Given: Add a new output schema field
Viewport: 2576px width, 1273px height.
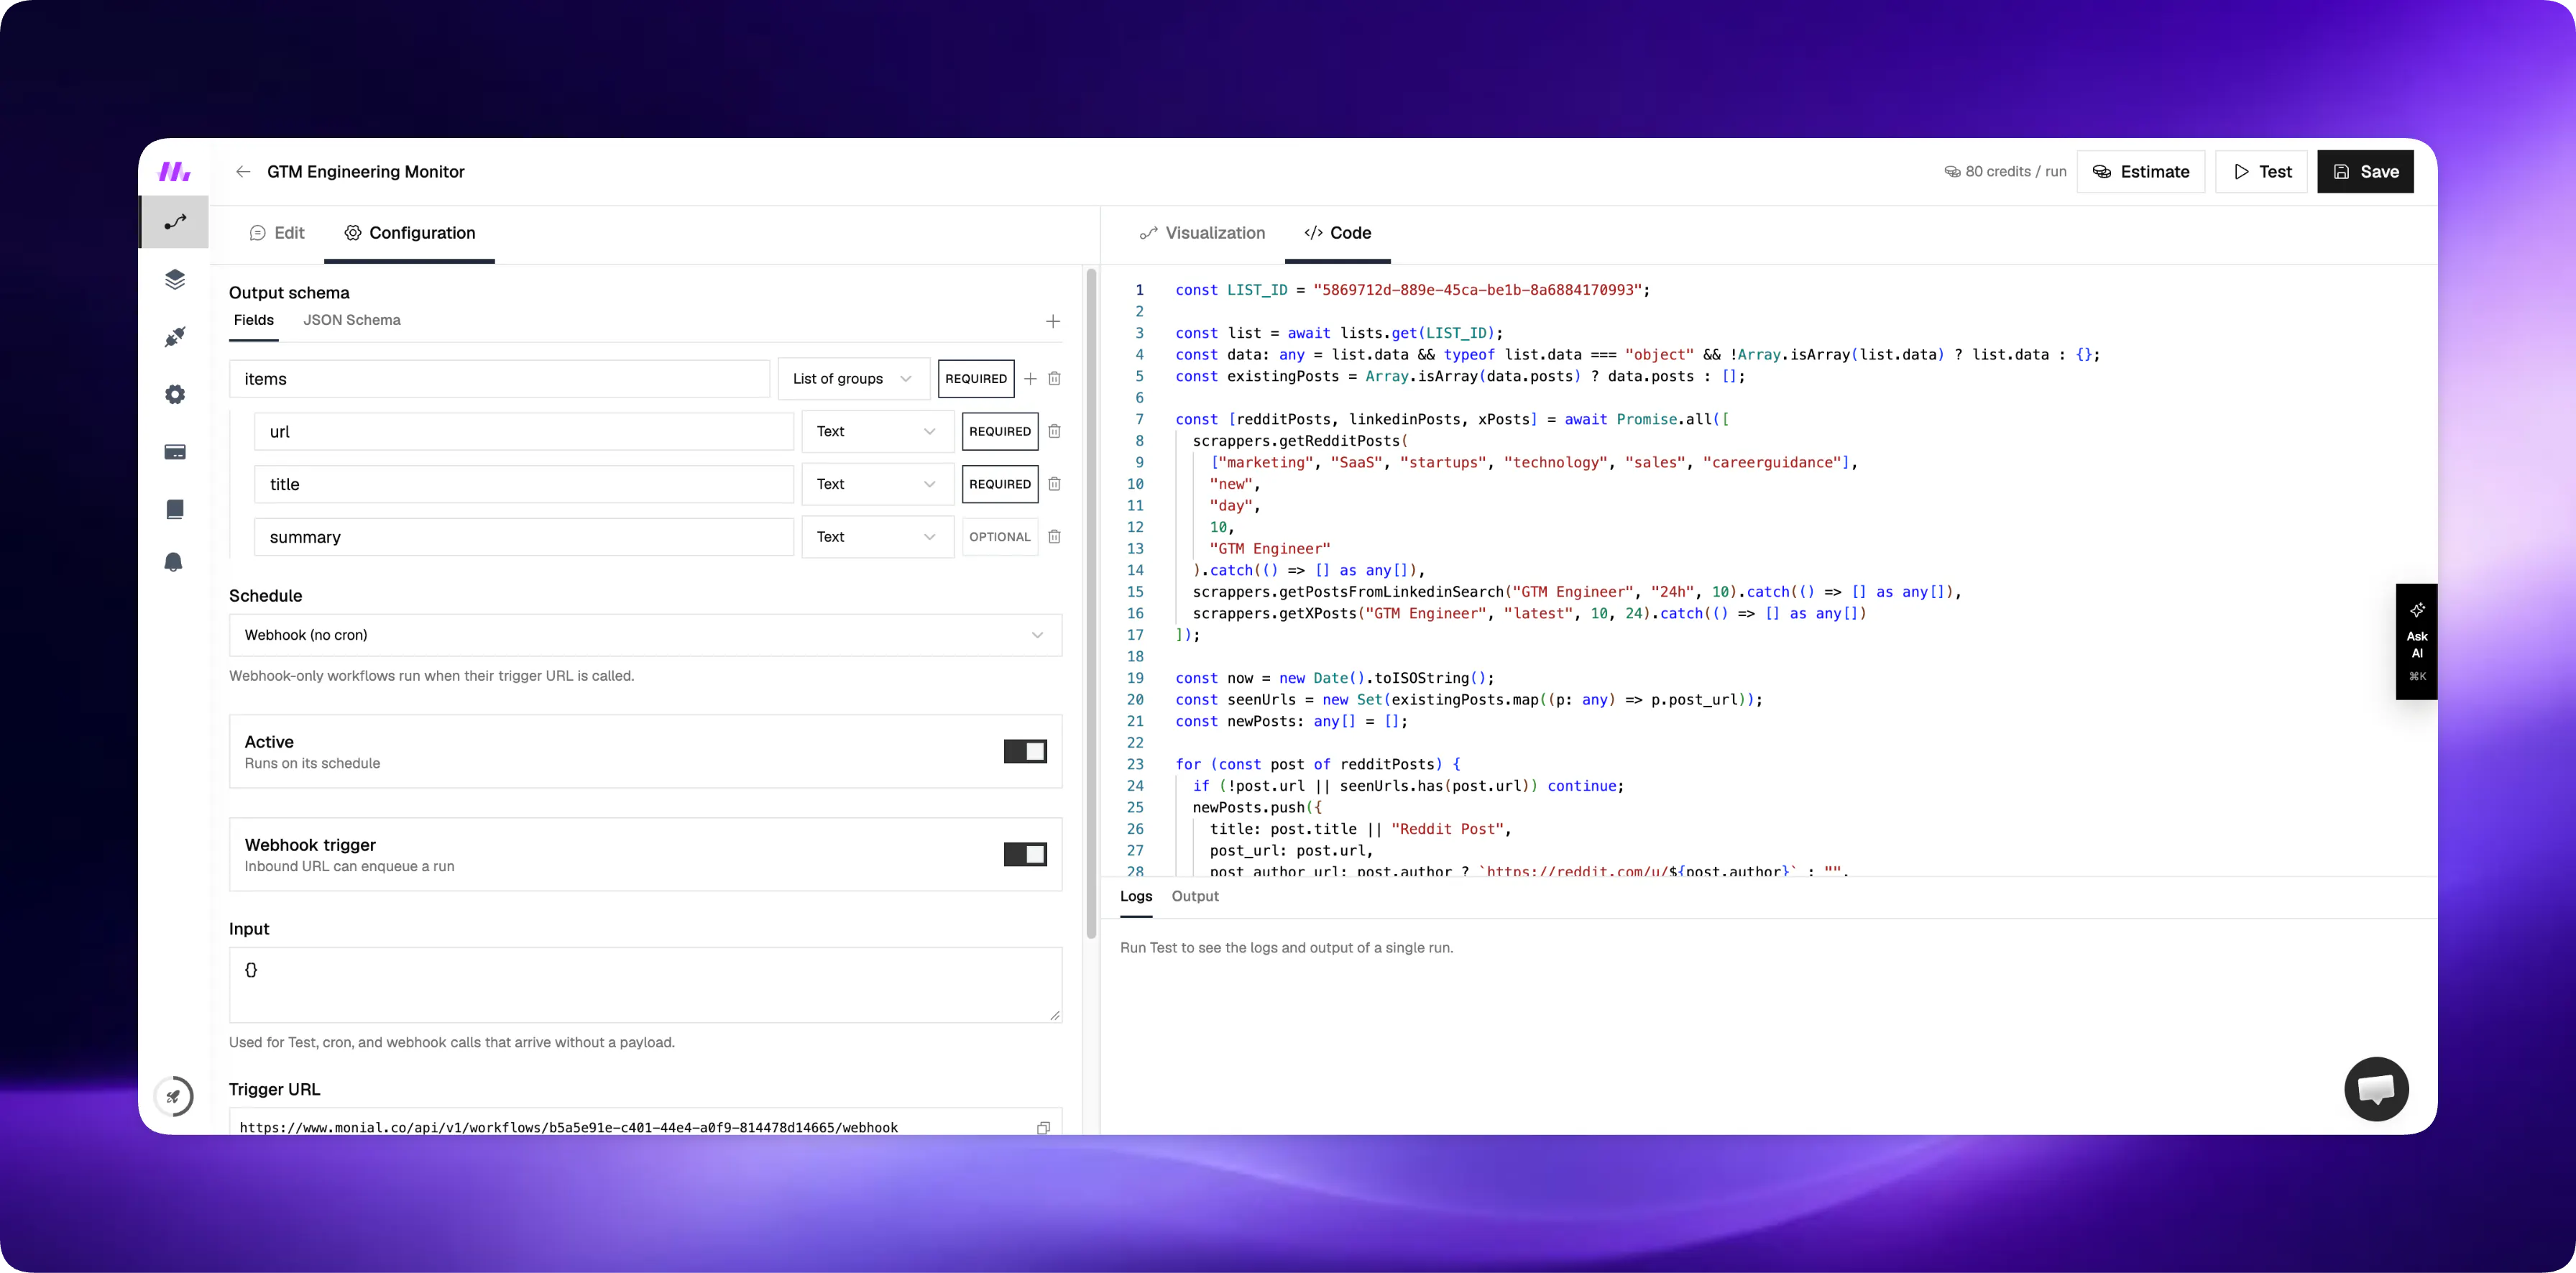Looking at the screenshot, I should [1053, 321].
